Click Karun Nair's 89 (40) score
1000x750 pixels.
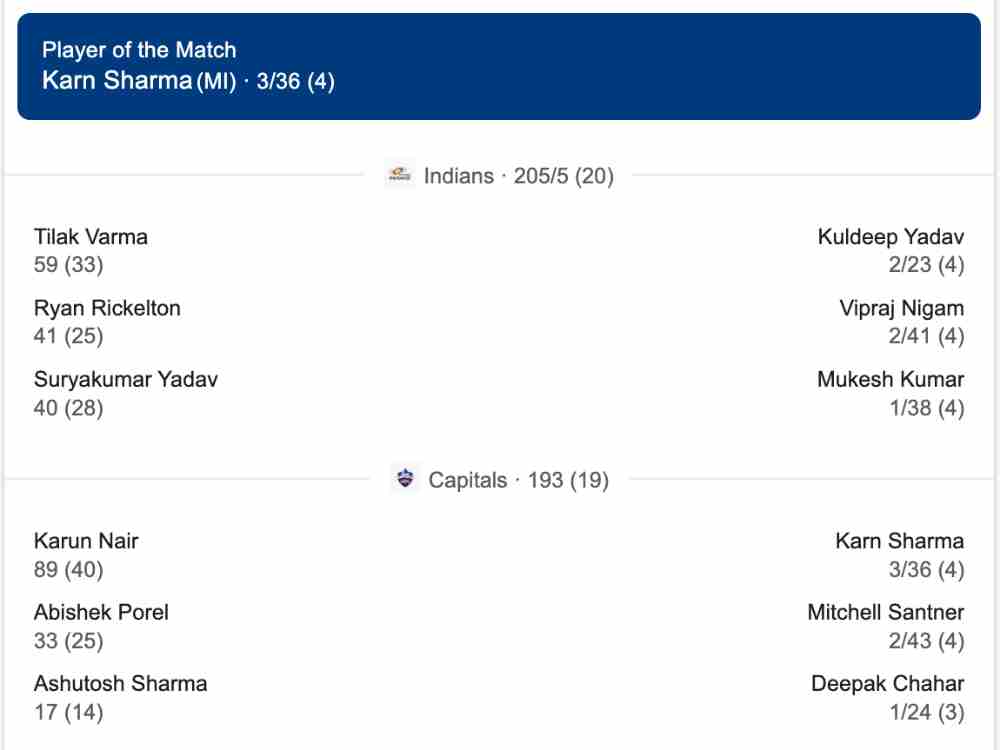pyautogui.click(x=68, y=569)
